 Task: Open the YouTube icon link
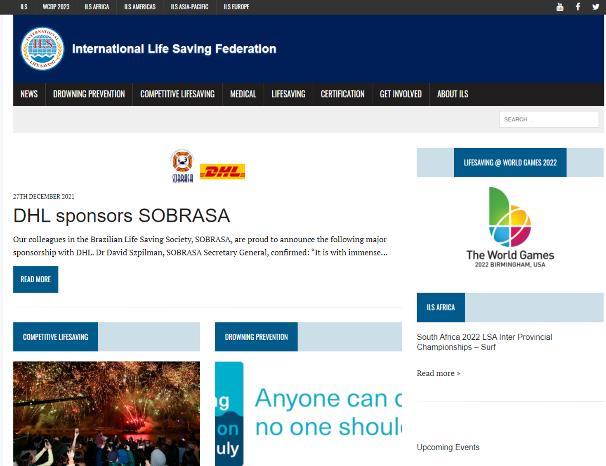(559, 7)
